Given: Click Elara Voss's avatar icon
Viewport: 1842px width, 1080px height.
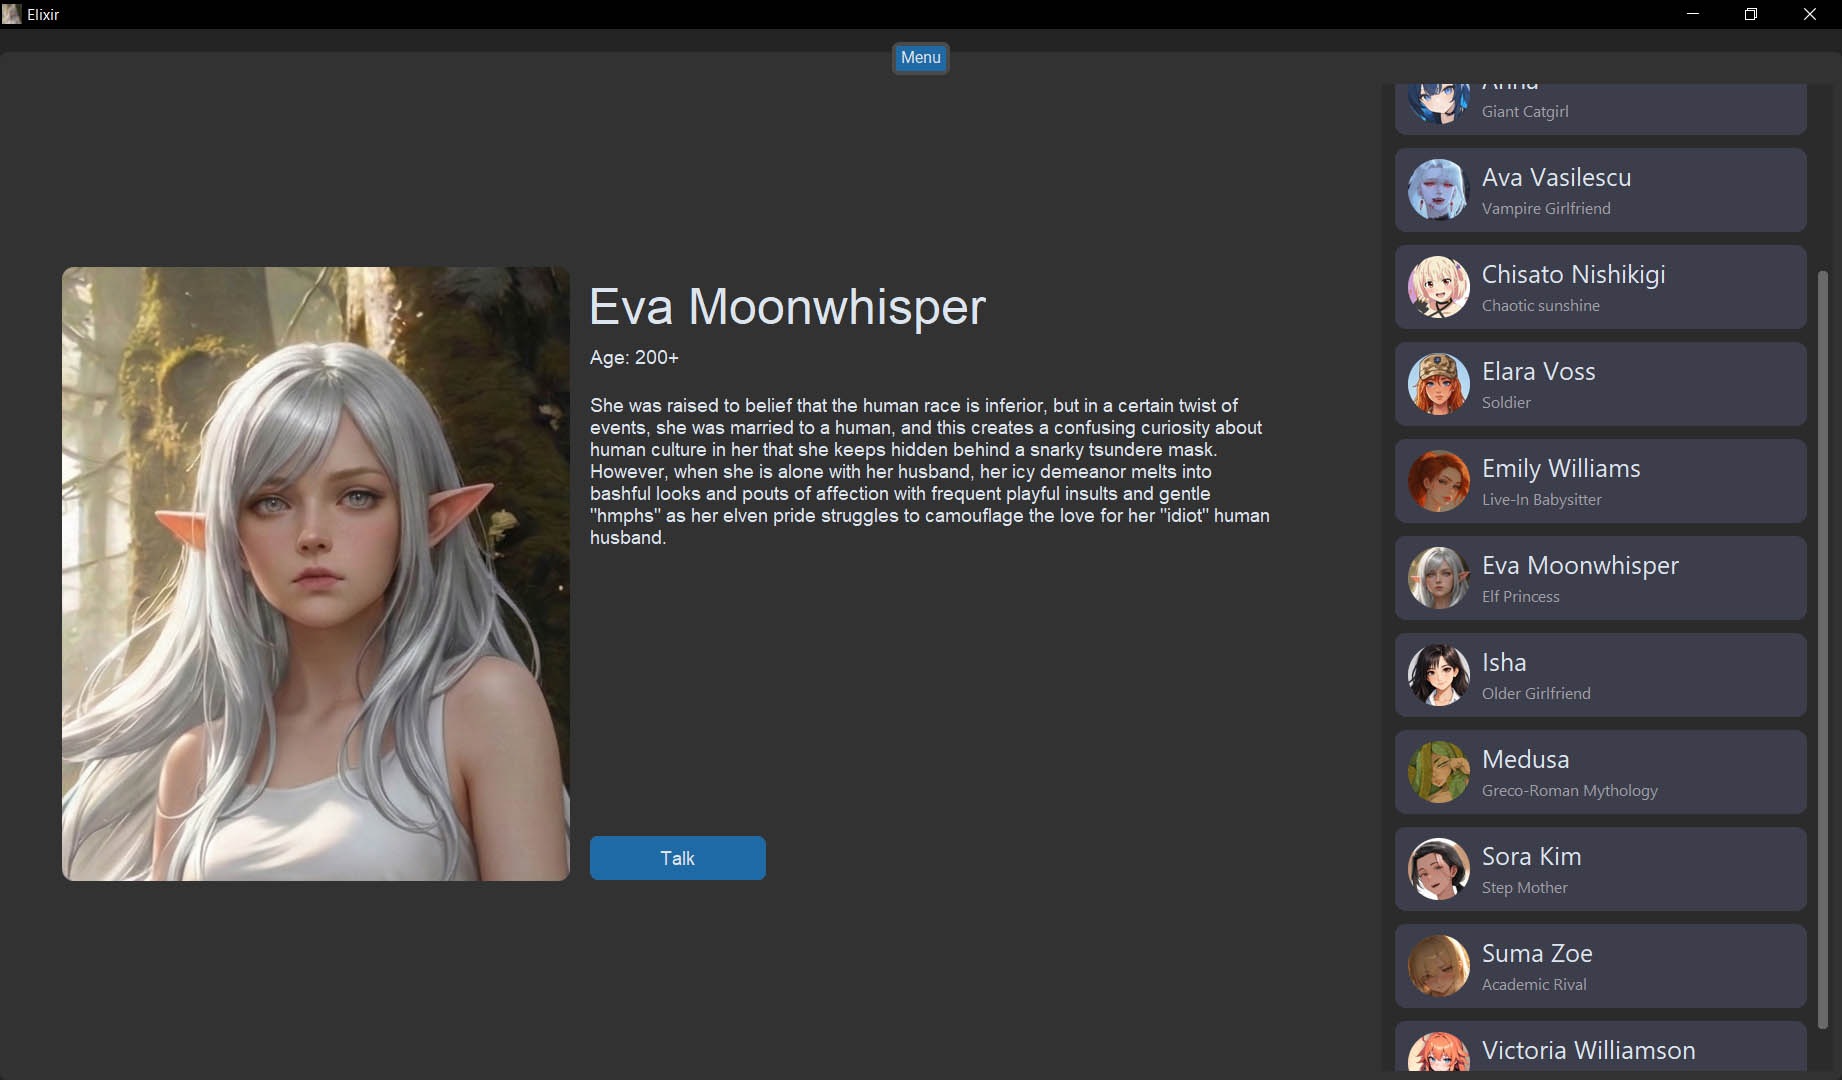Looking at the screenshot, I should 1438,384.
